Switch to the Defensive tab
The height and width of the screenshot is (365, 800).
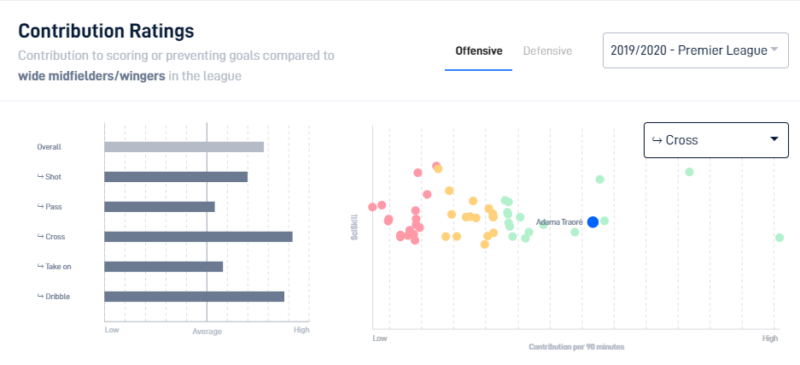click(x=547, y=51)
